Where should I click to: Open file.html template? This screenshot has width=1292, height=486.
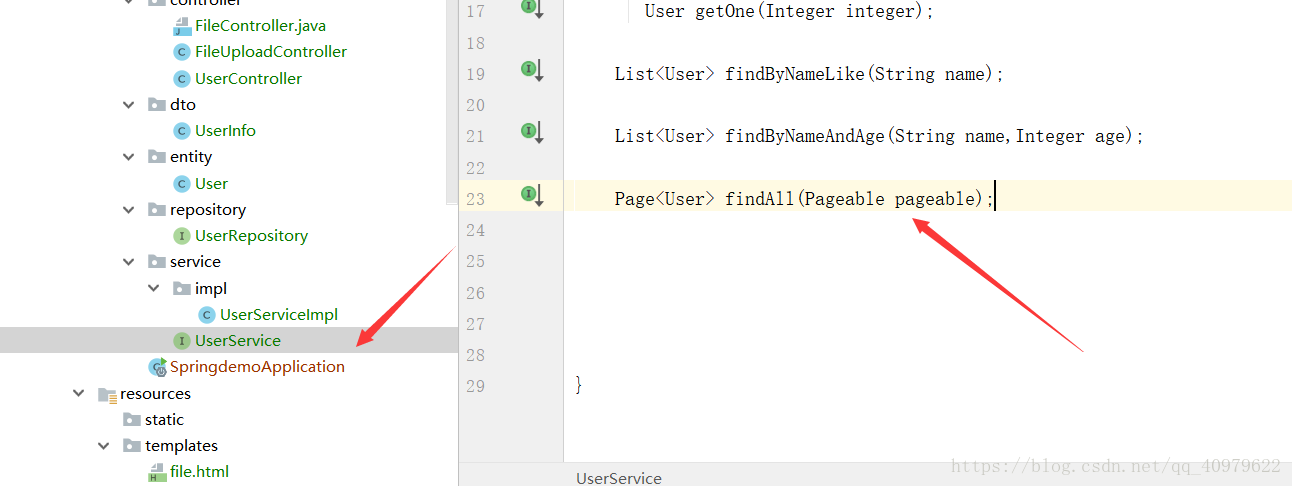tap(200, 471)
